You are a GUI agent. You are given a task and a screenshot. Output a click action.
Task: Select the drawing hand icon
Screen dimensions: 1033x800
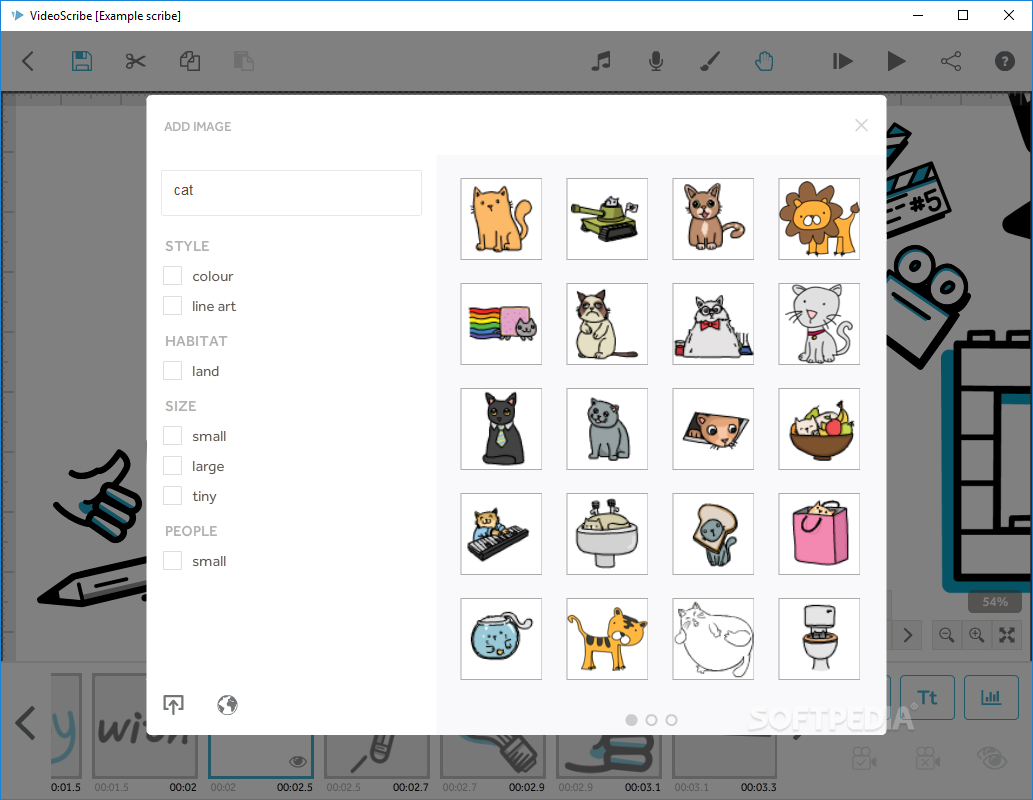(764, 61)
